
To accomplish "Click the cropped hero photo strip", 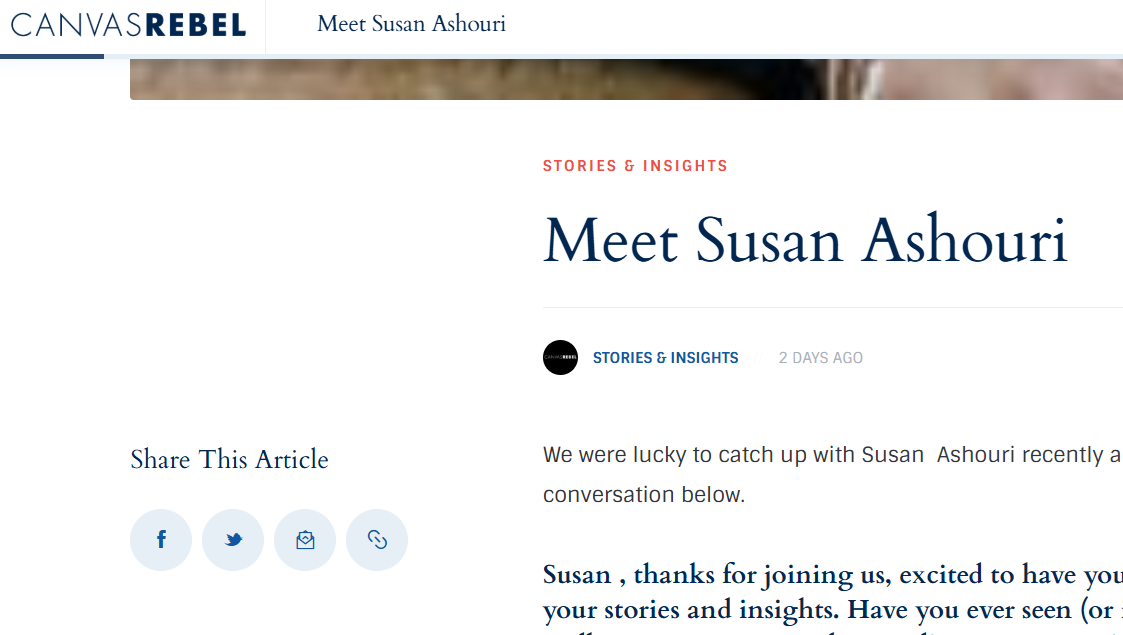I will point(626,79).
